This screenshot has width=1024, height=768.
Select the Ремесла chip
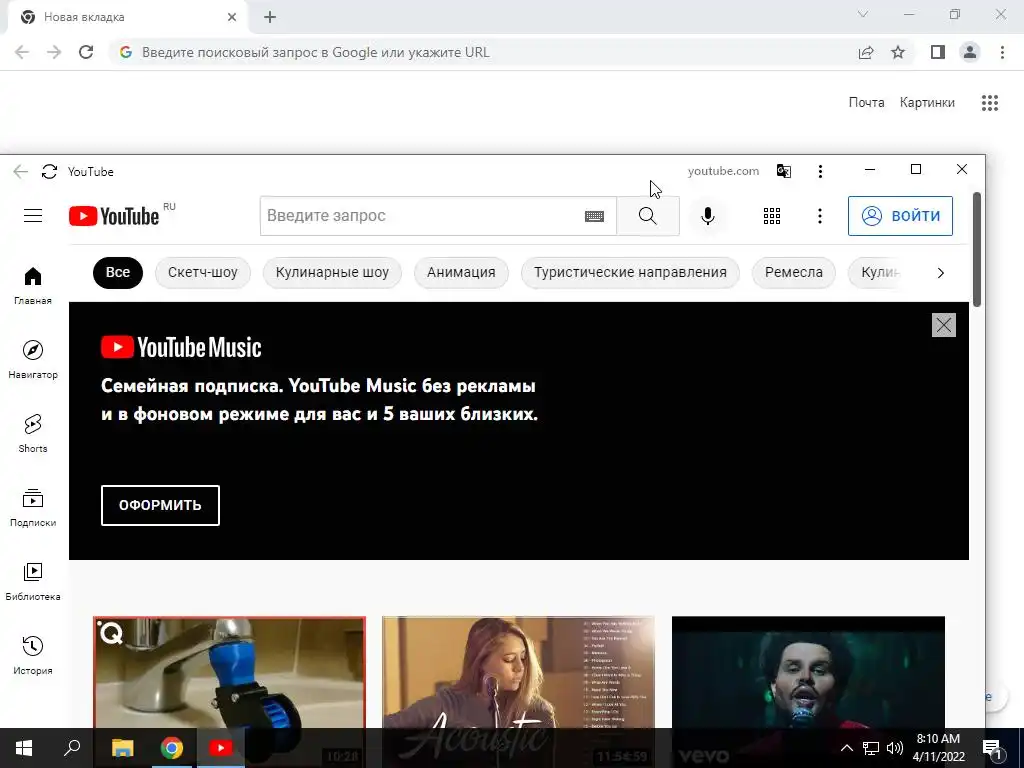coord(793,272)
